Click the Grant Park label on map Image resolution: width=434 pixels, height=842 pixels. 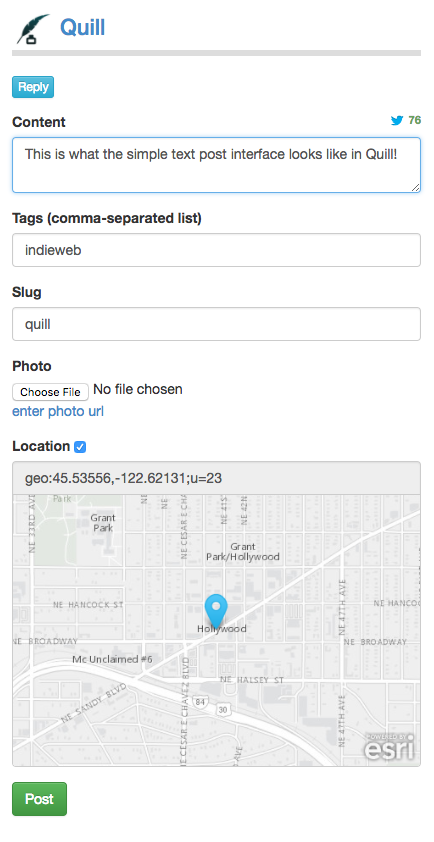(103, 523)
